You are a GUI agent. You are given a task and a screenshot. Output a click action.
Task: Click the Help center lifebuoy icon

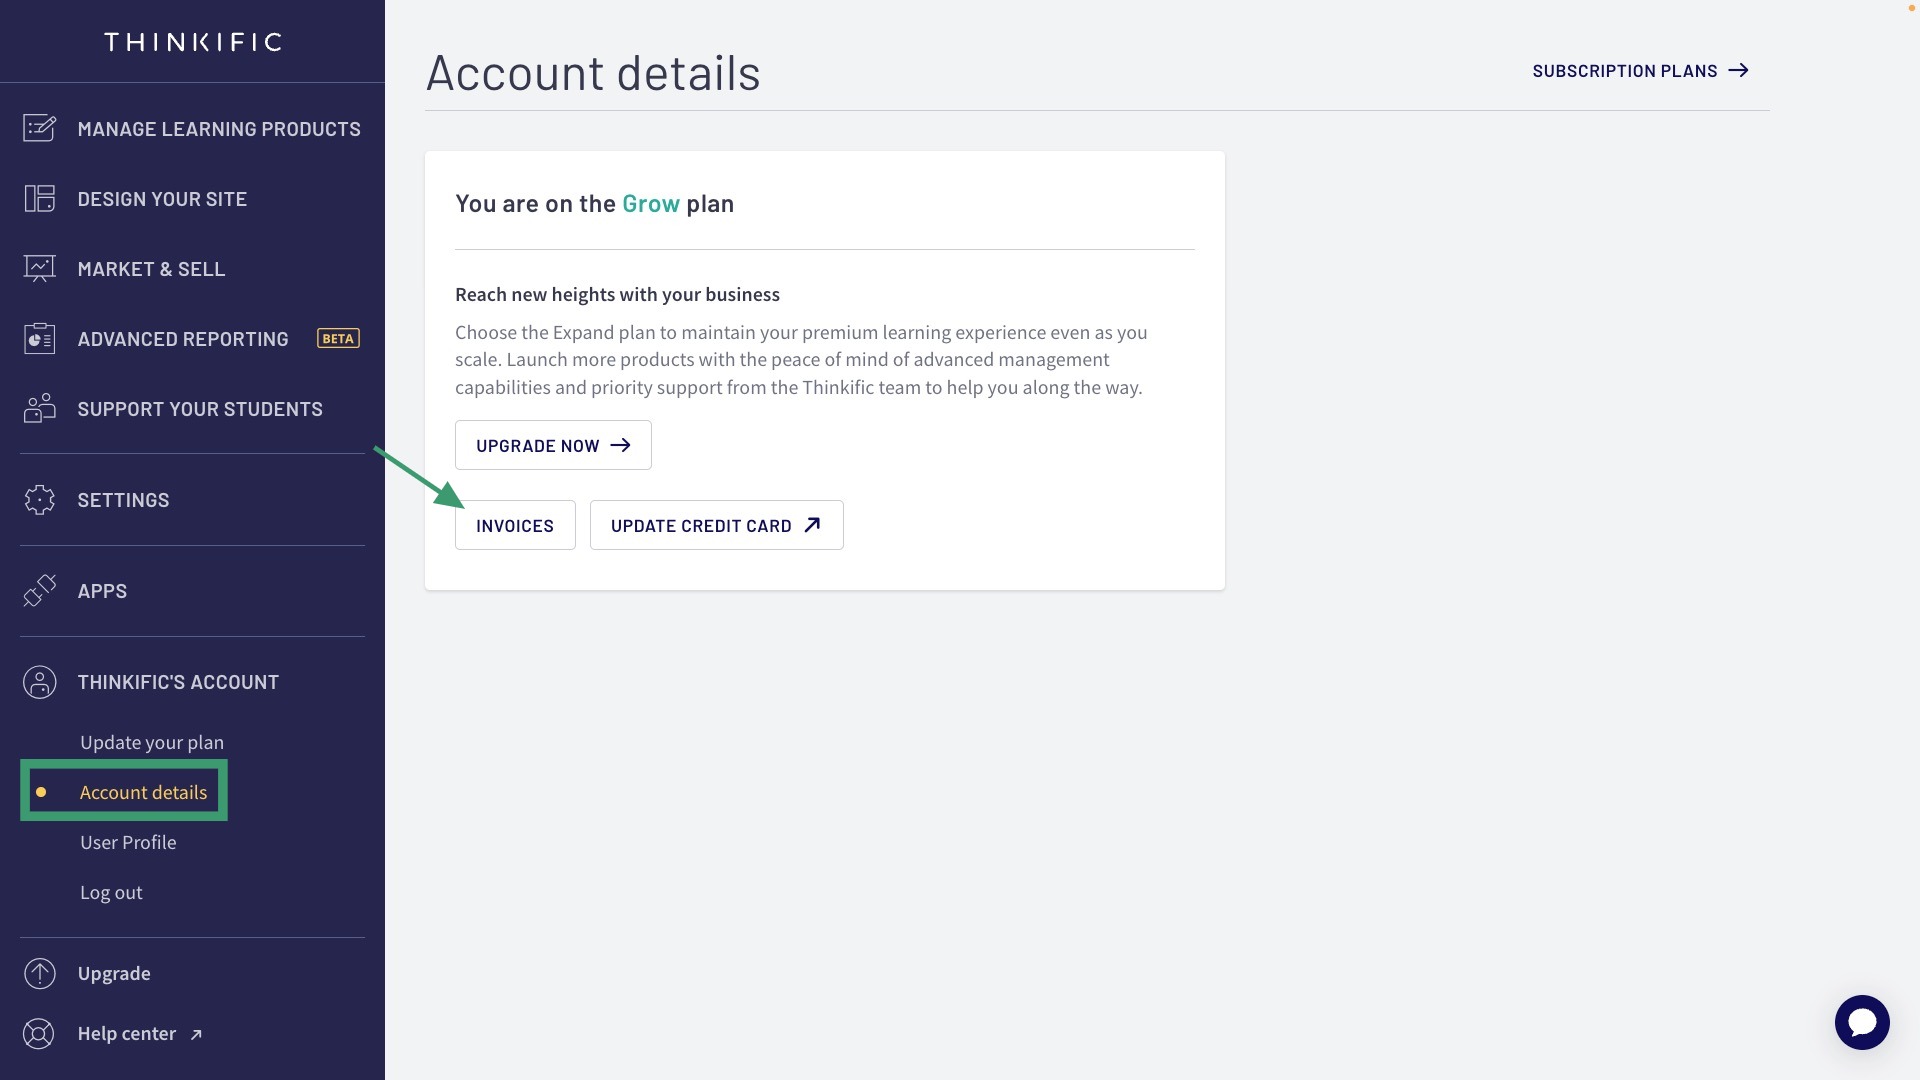click(x=39, y=1033)
